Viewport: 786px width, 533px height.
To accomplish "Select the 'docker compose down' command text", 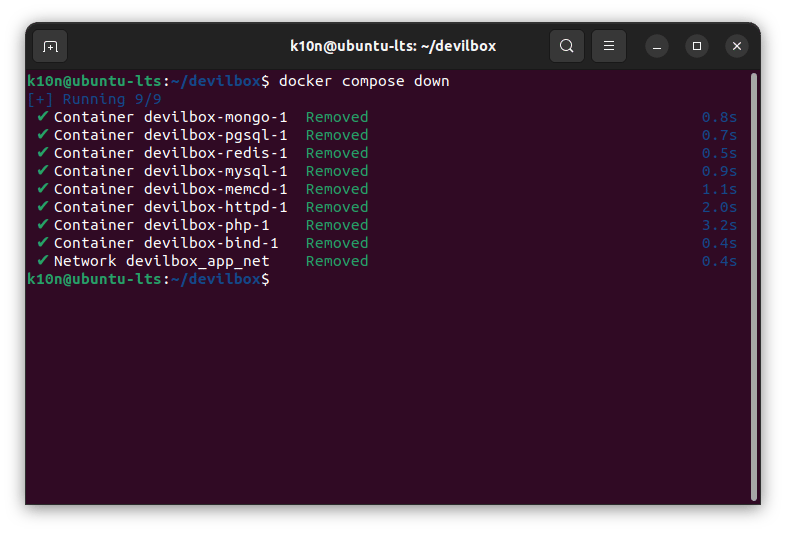I will point(364,81).
